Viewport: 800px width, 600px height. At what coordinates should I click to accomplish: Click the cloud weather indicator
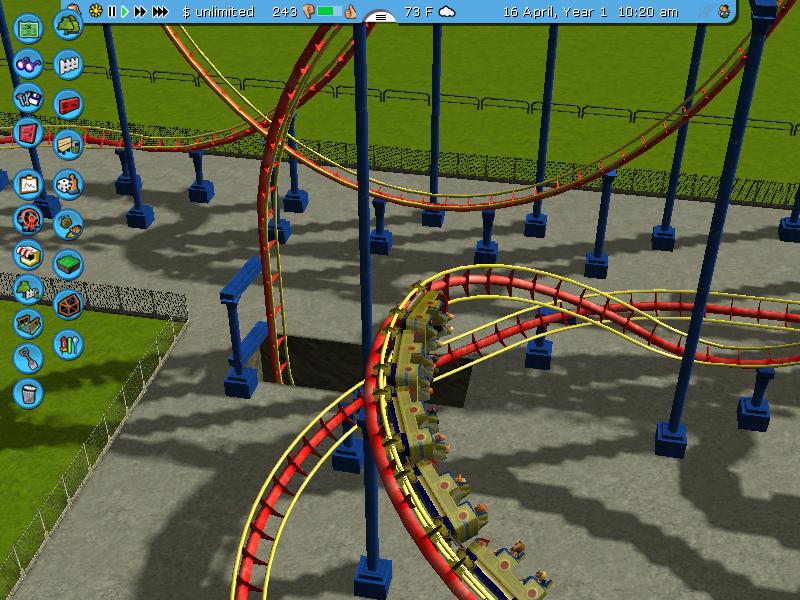447,12
